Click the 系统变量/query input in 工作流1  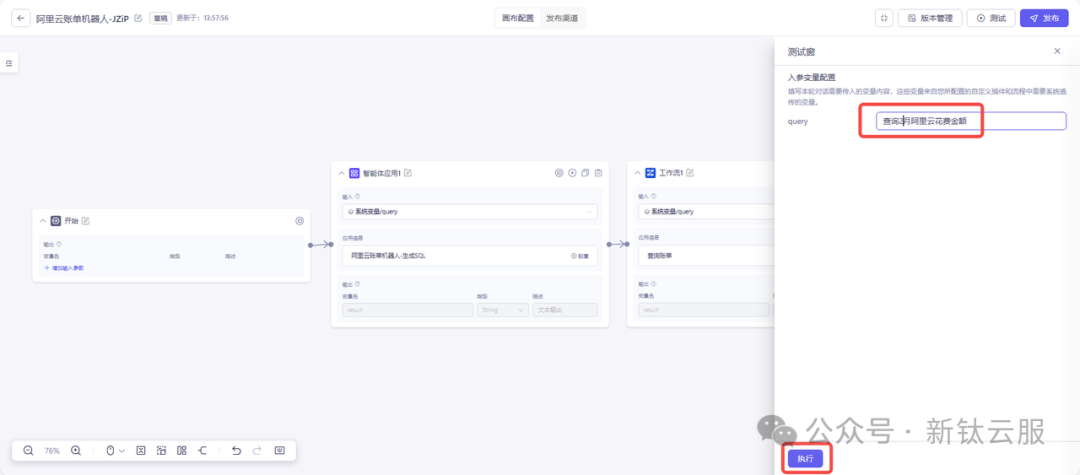point(705,212)
